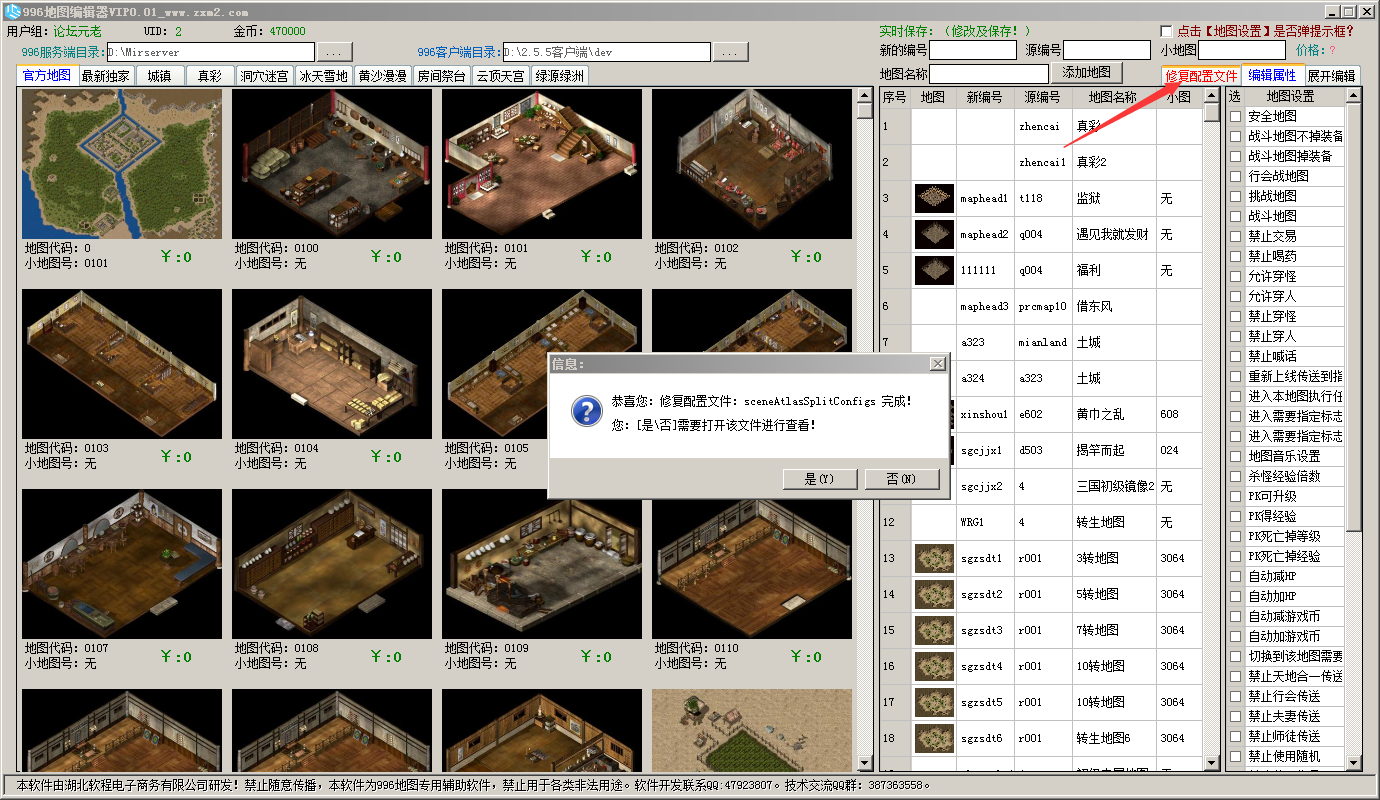
Task: Browse for the 996客户端目录 with the ... button
Action: (731, 51)
